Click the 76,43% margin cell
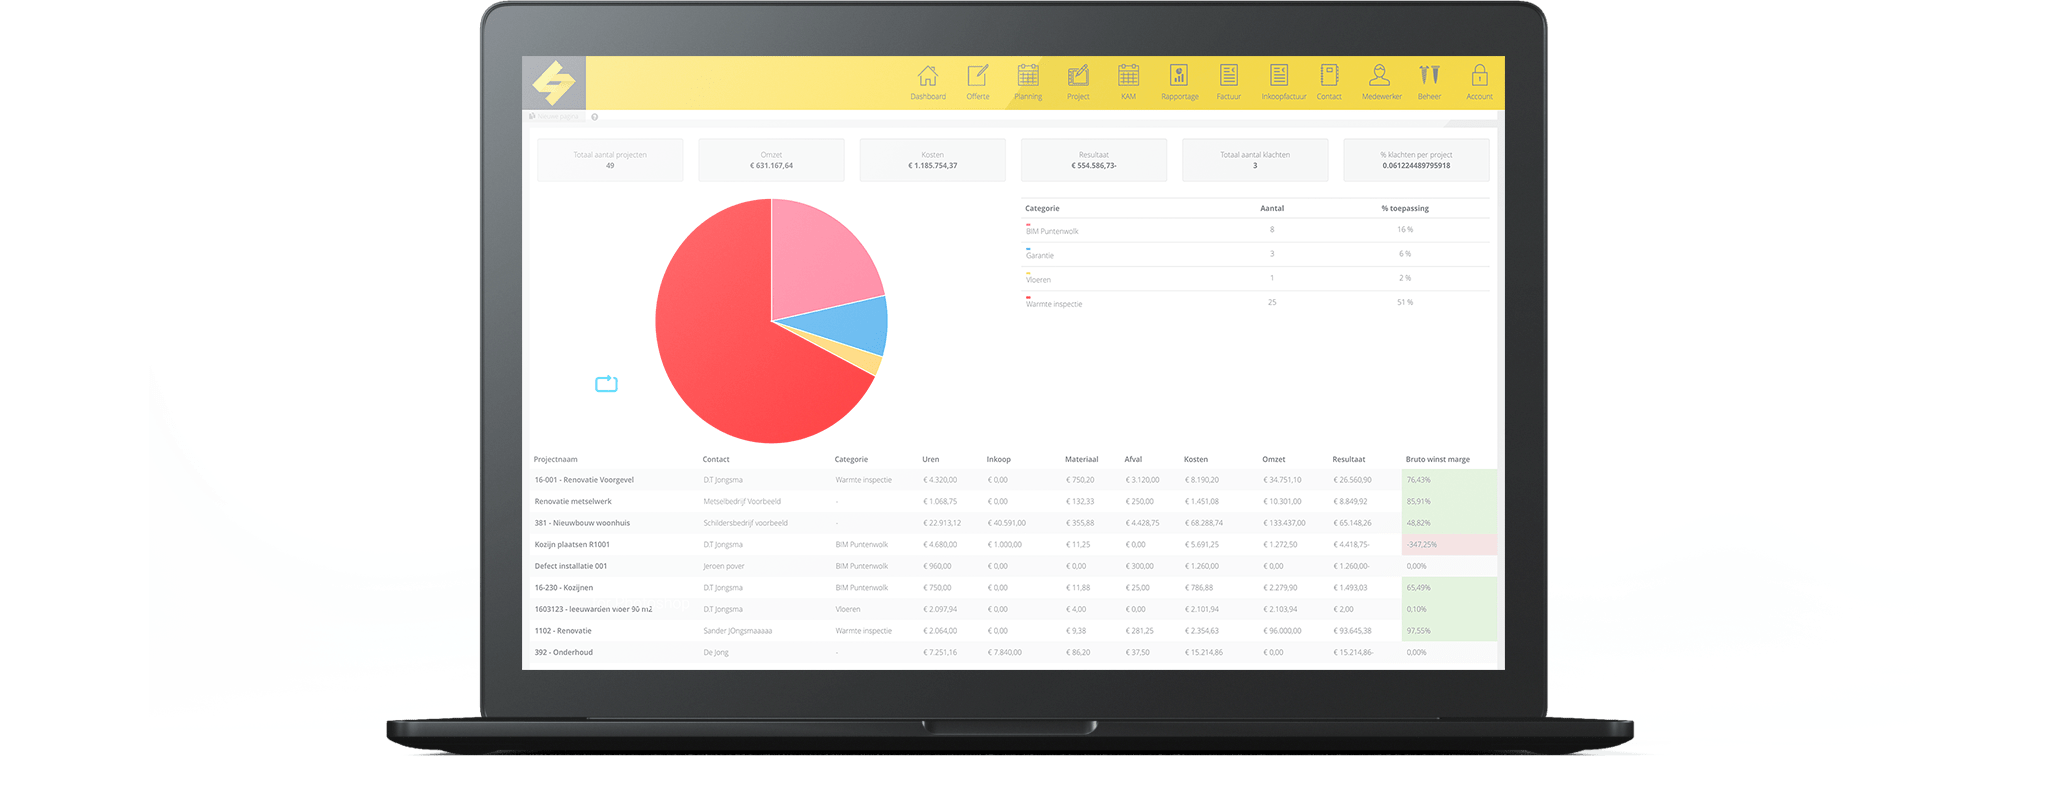 pos(1450,480)
